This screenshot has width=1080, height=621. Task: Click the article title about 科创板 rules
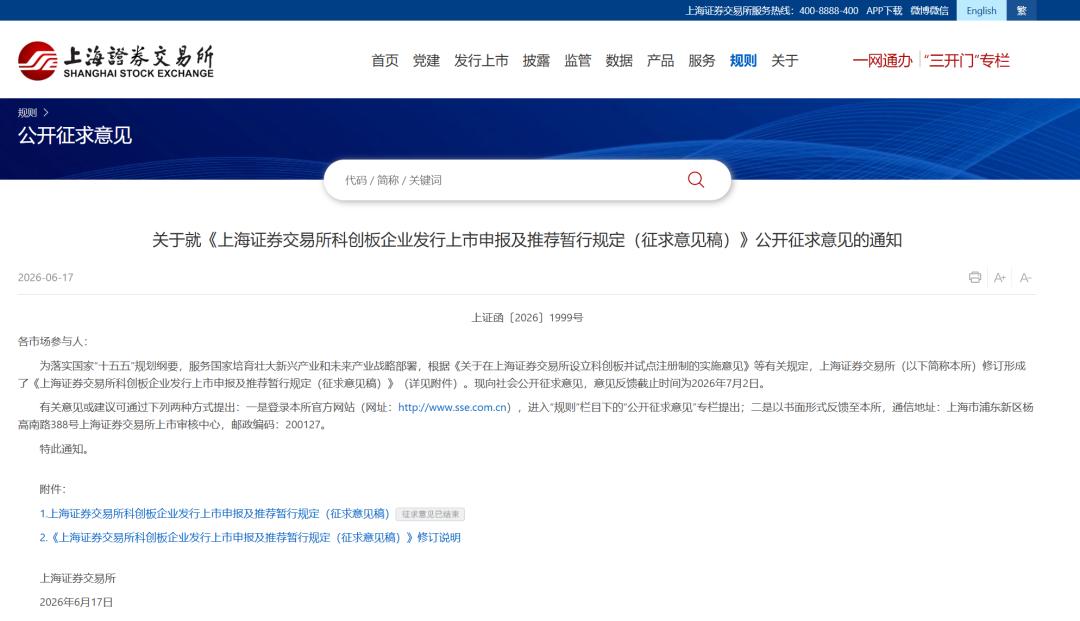[x=527, y=240]
